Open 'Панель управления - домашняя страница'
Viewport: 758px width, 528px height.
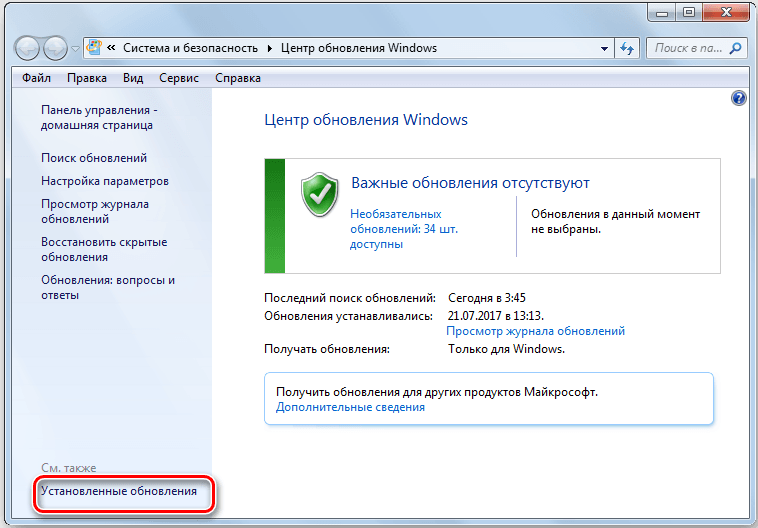click(x=99, y=117)
